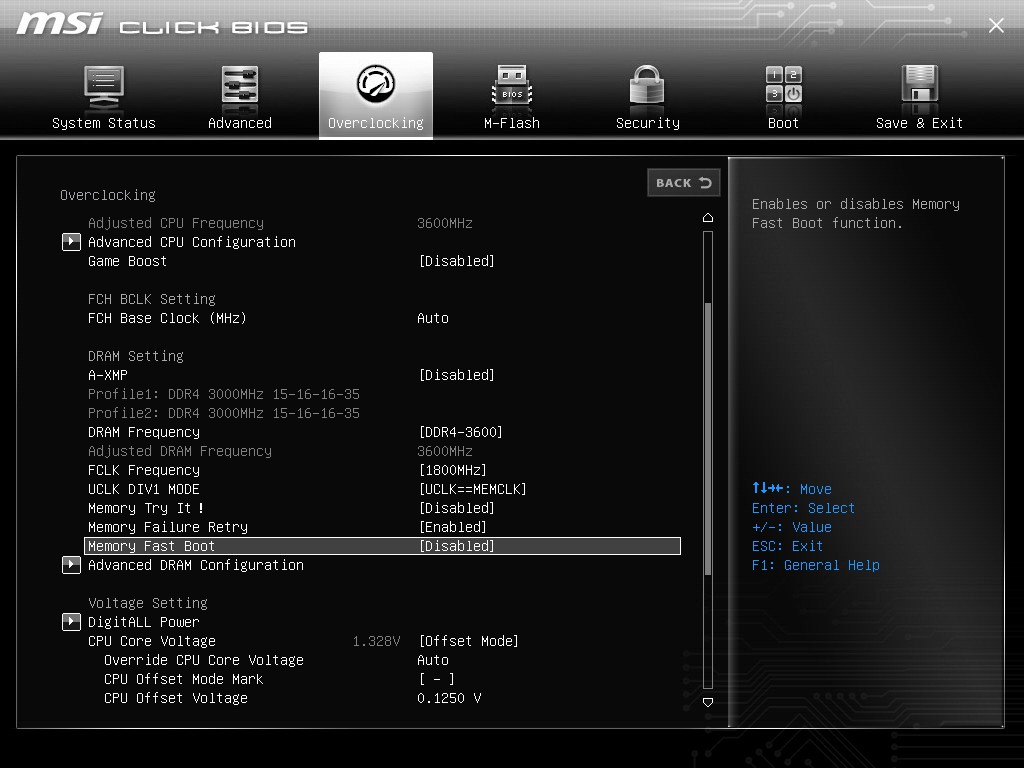
Task: Select the FCLK Frequency row label
Action: [144, 470]
